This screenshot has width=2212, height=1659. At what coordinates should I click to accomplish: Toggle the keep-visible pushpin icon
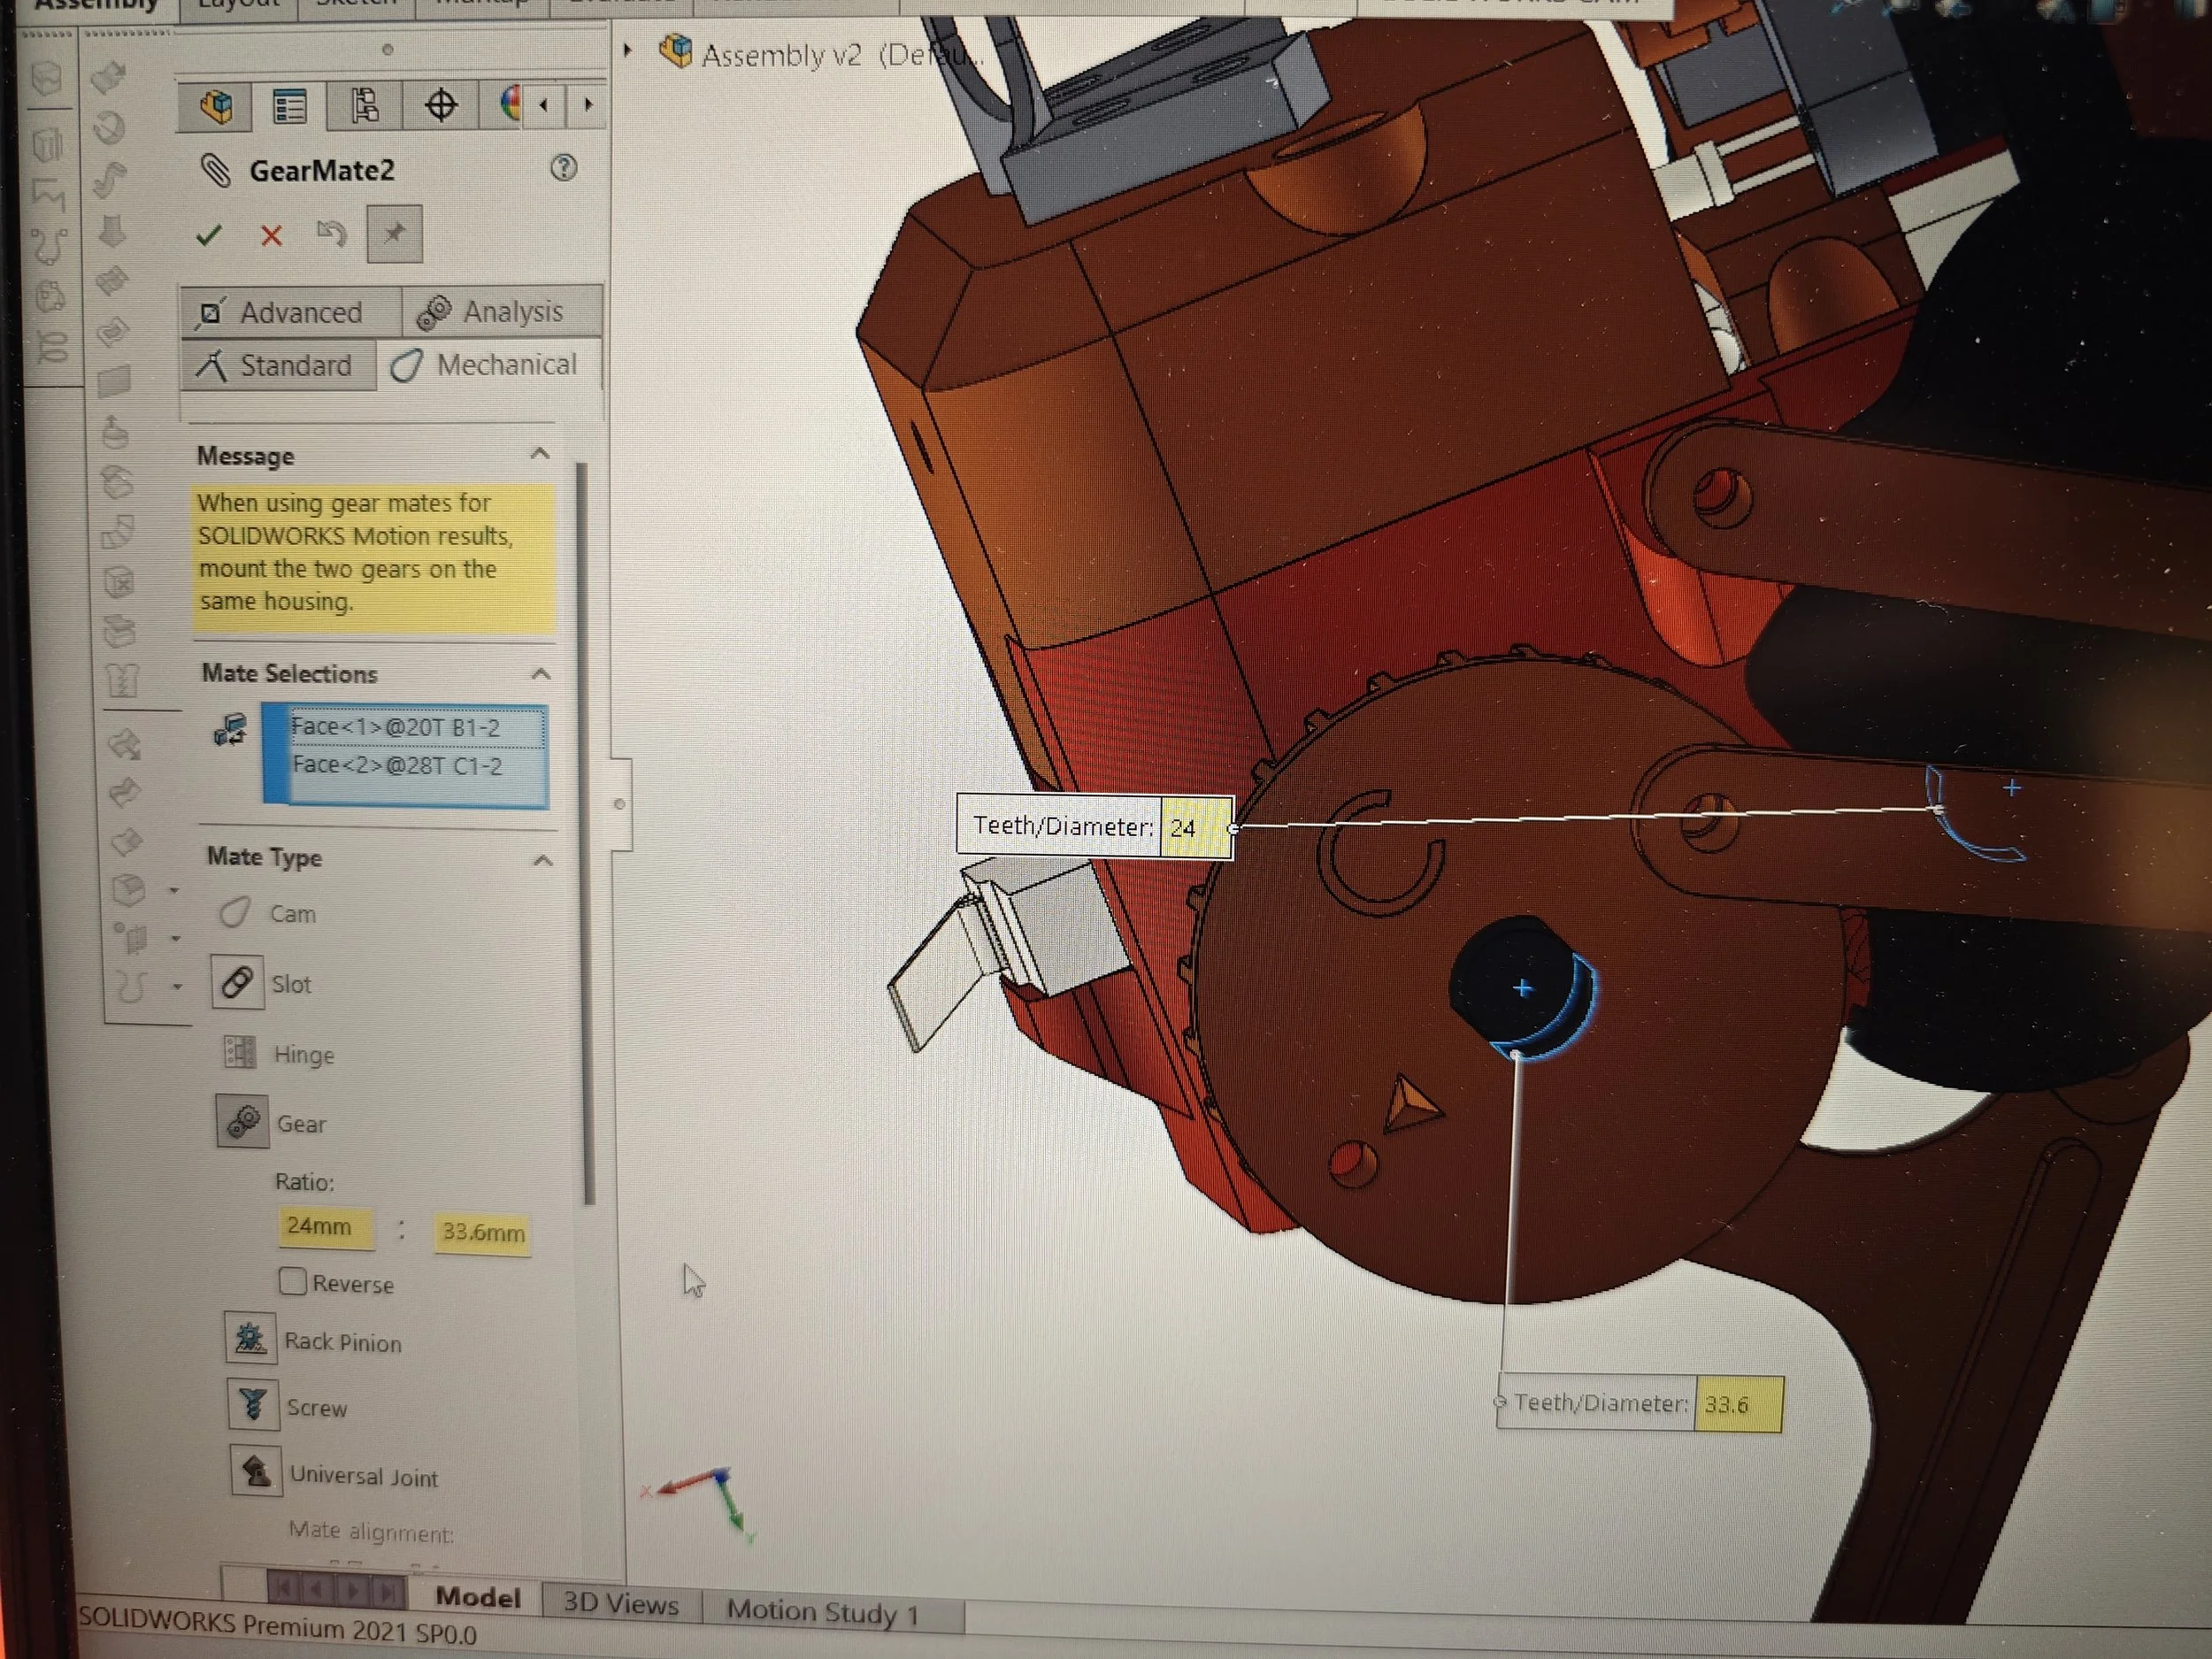[x=394, y=234]
